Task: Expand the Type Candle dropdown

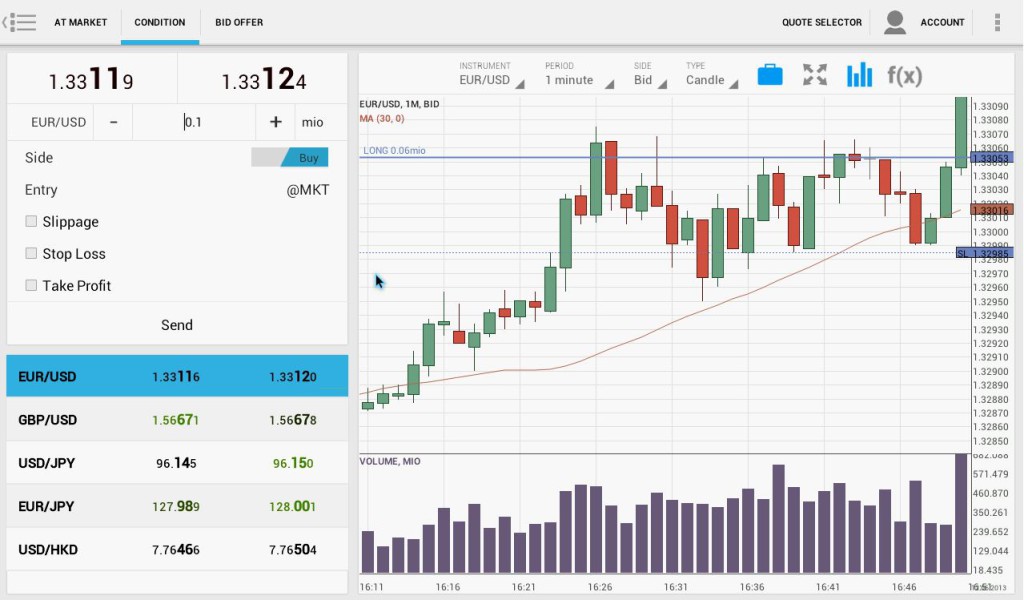Action: tap(711, 75)
